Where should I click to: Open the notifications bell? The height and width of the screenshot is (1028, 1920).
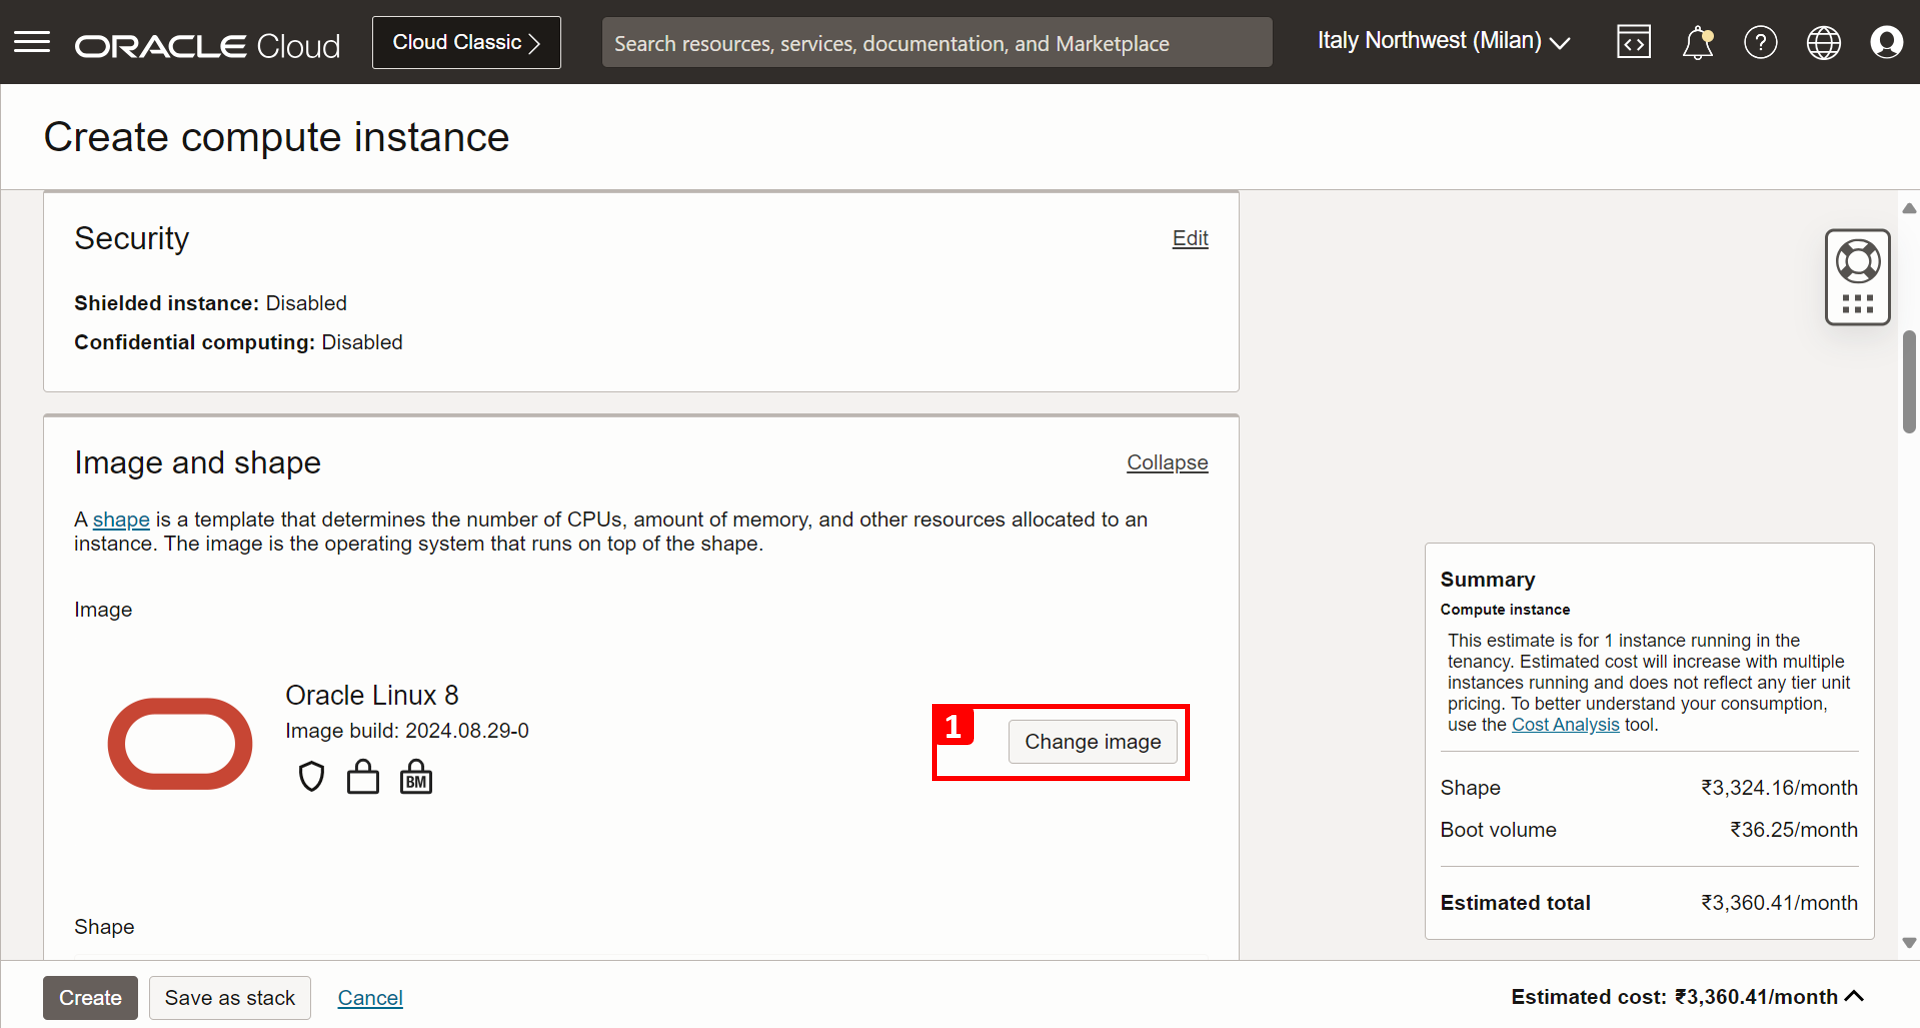[1698, 42]
